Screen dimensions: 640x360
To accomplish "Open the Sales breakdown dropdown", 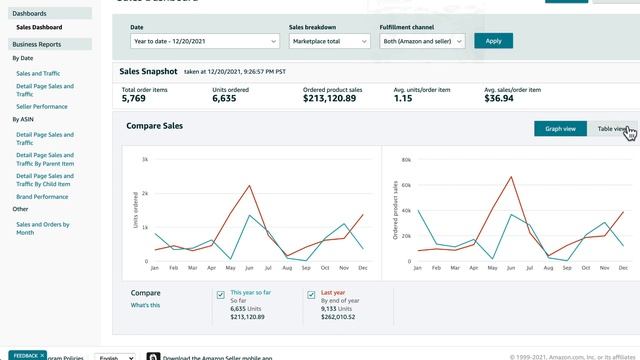I will coord(329,41).
